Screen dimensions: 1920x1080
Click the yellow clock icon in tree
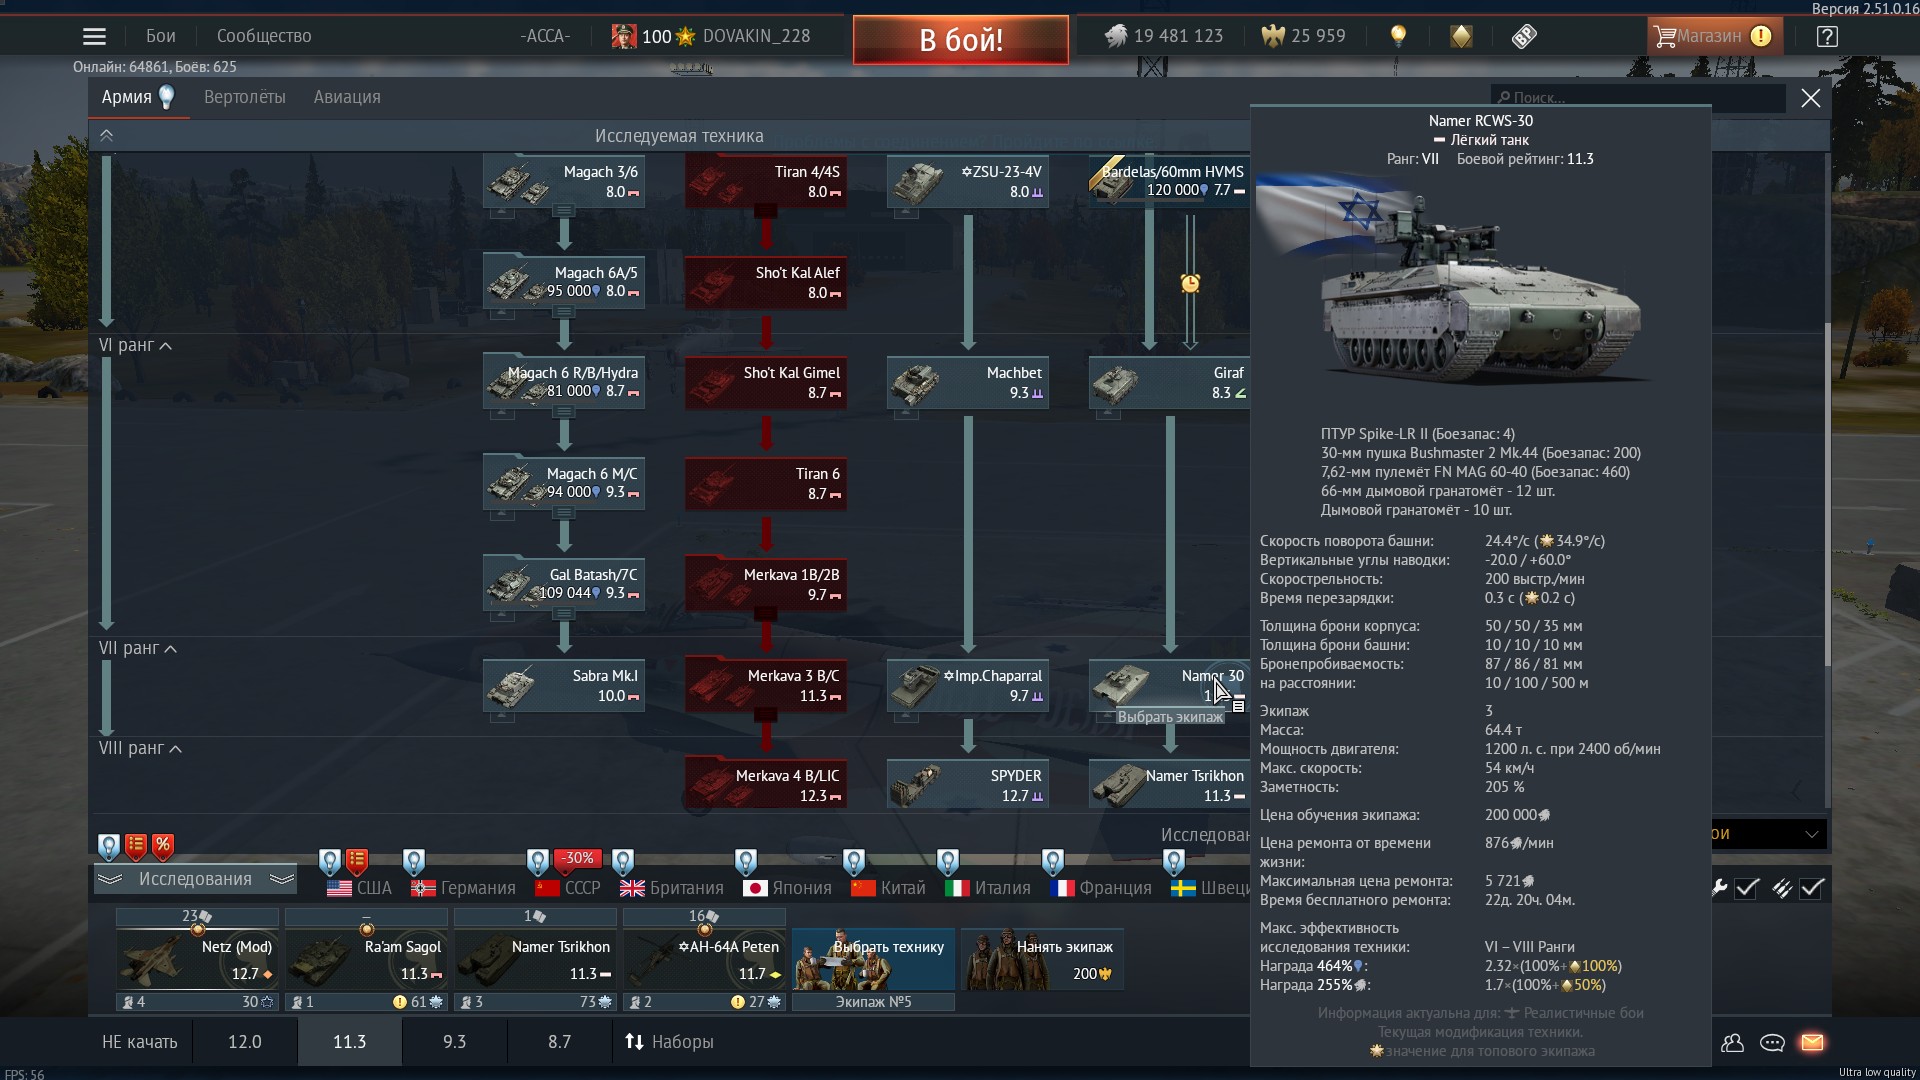click(x=1190, y=284)
